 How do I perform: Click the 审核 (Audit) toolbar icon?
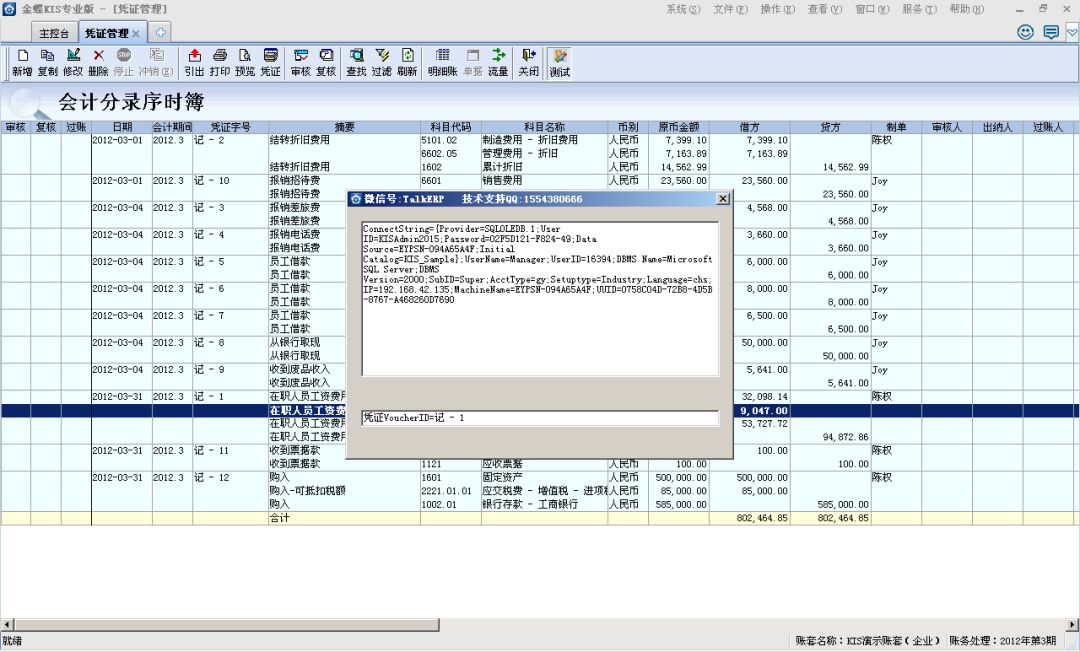(301, 62)
